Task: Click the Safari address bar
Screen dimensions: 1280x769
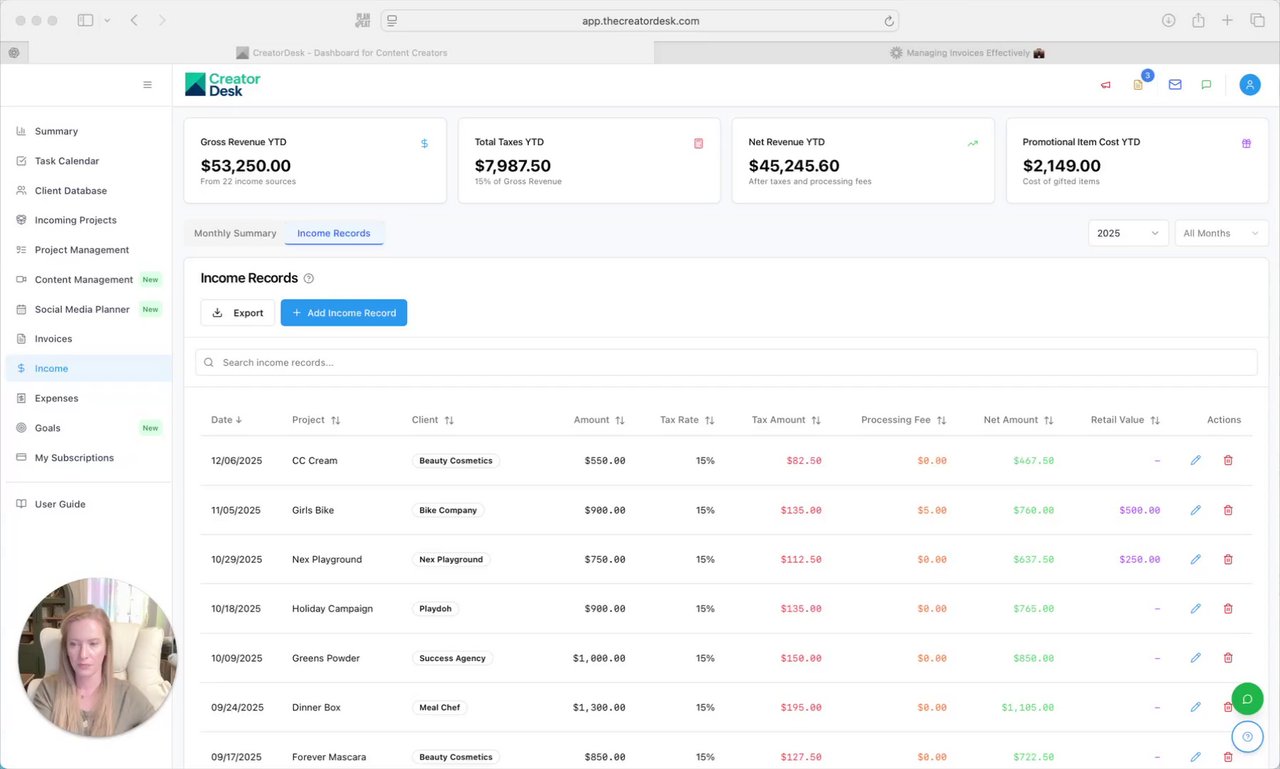Action: coord(640,21)
